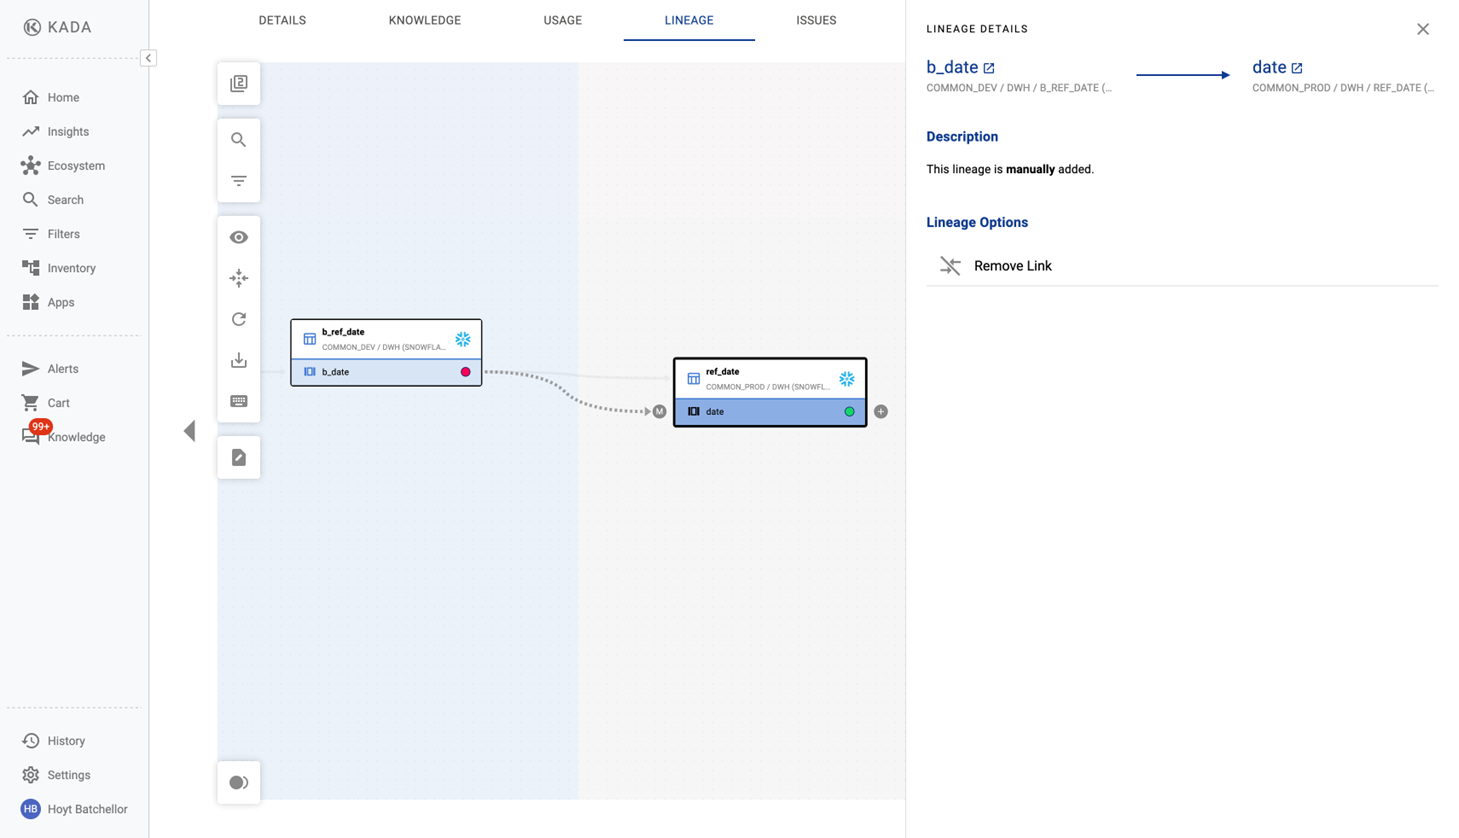The height and width of the screenshot is (838, 1459).
Task: Click the edit note icon in toolbar
Action: 238,457
